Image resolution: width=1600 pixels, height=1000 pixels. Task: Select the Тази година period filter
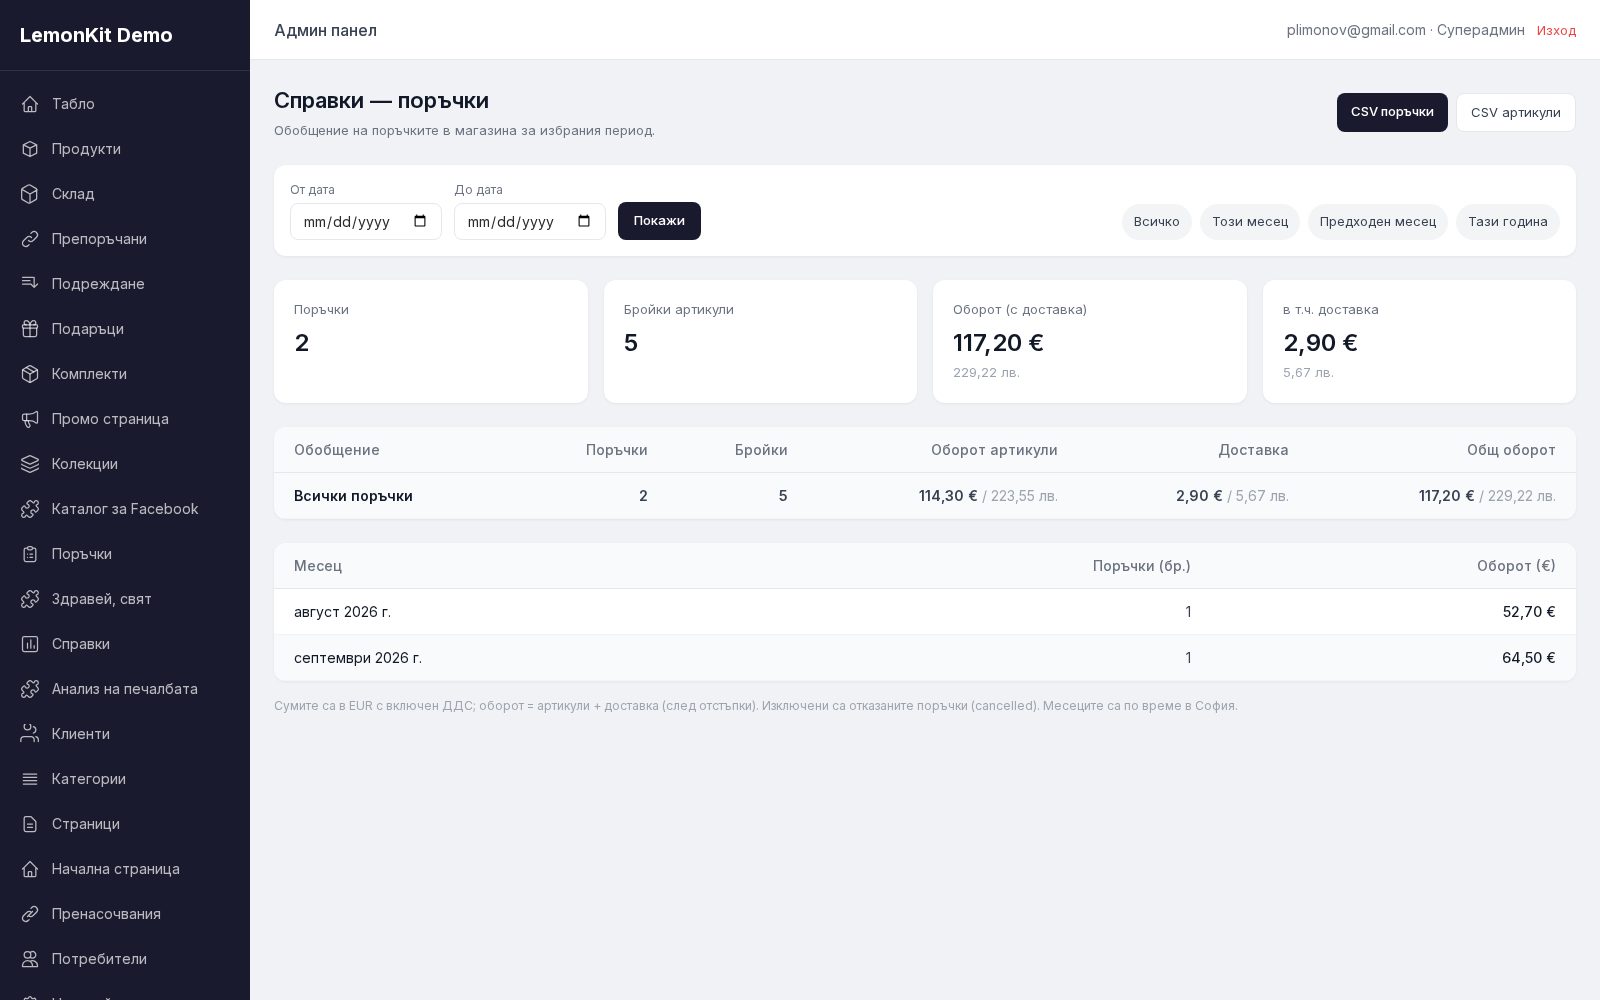(1508, 221)
